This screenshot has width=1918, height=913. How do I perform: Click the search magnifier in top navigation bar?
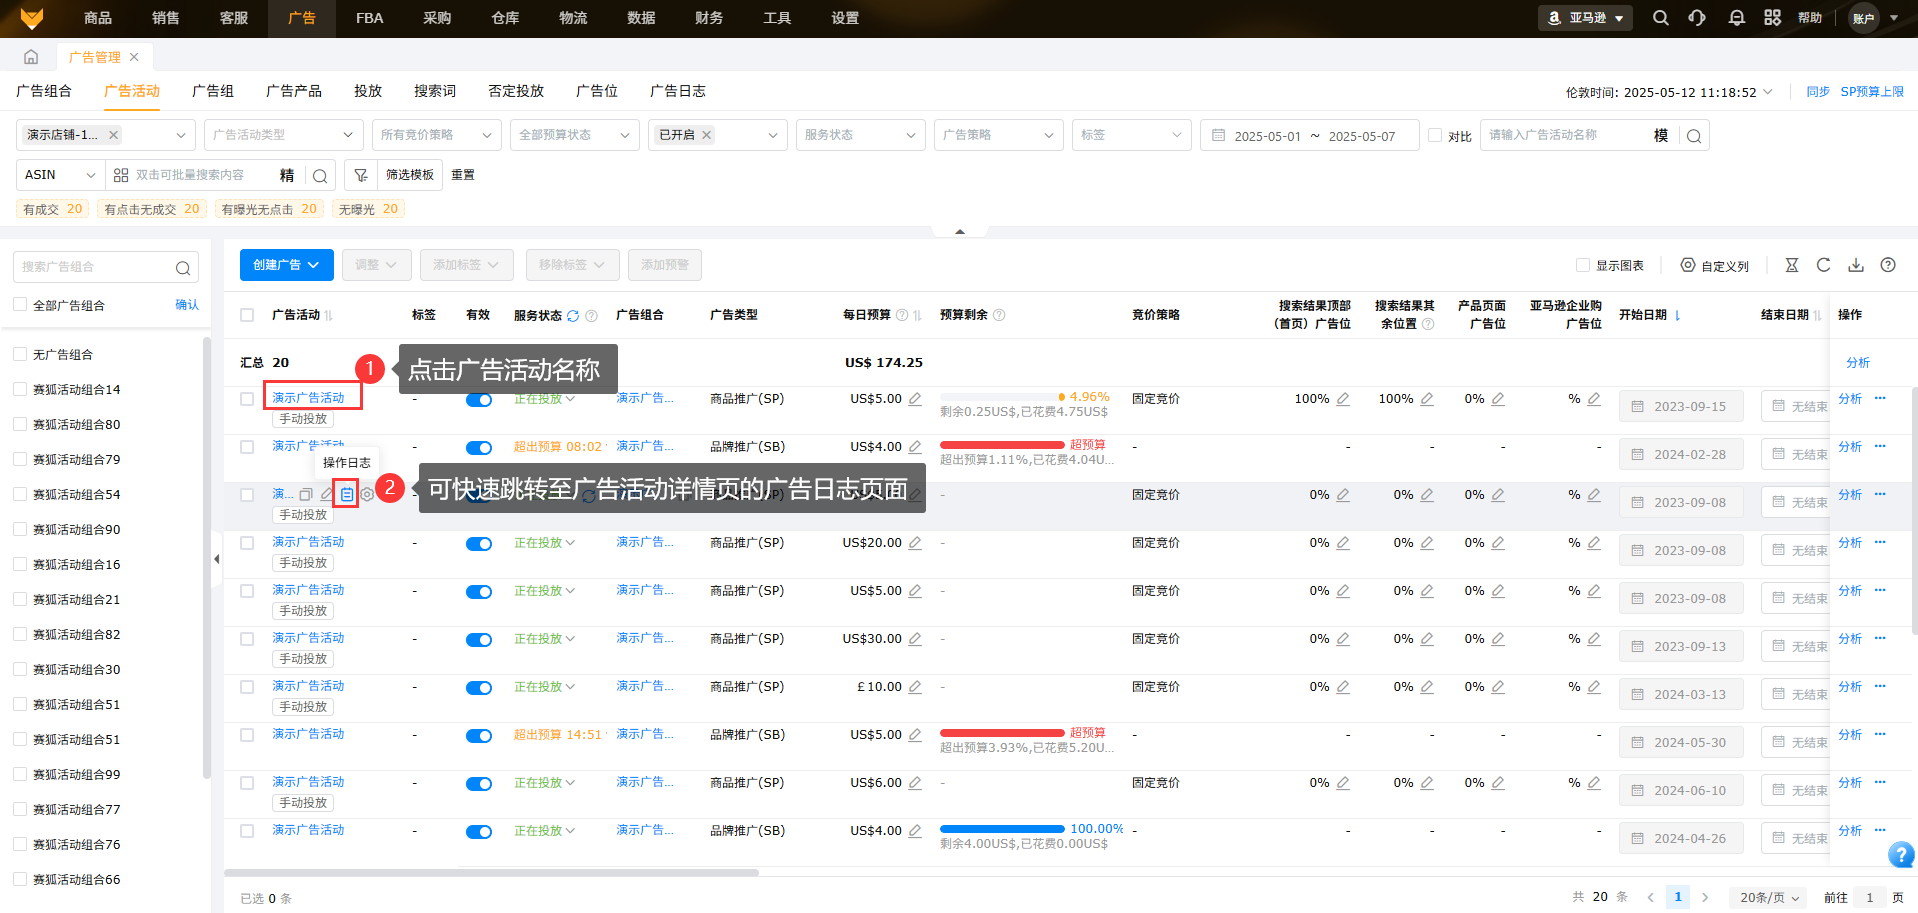pos(1660,18)
